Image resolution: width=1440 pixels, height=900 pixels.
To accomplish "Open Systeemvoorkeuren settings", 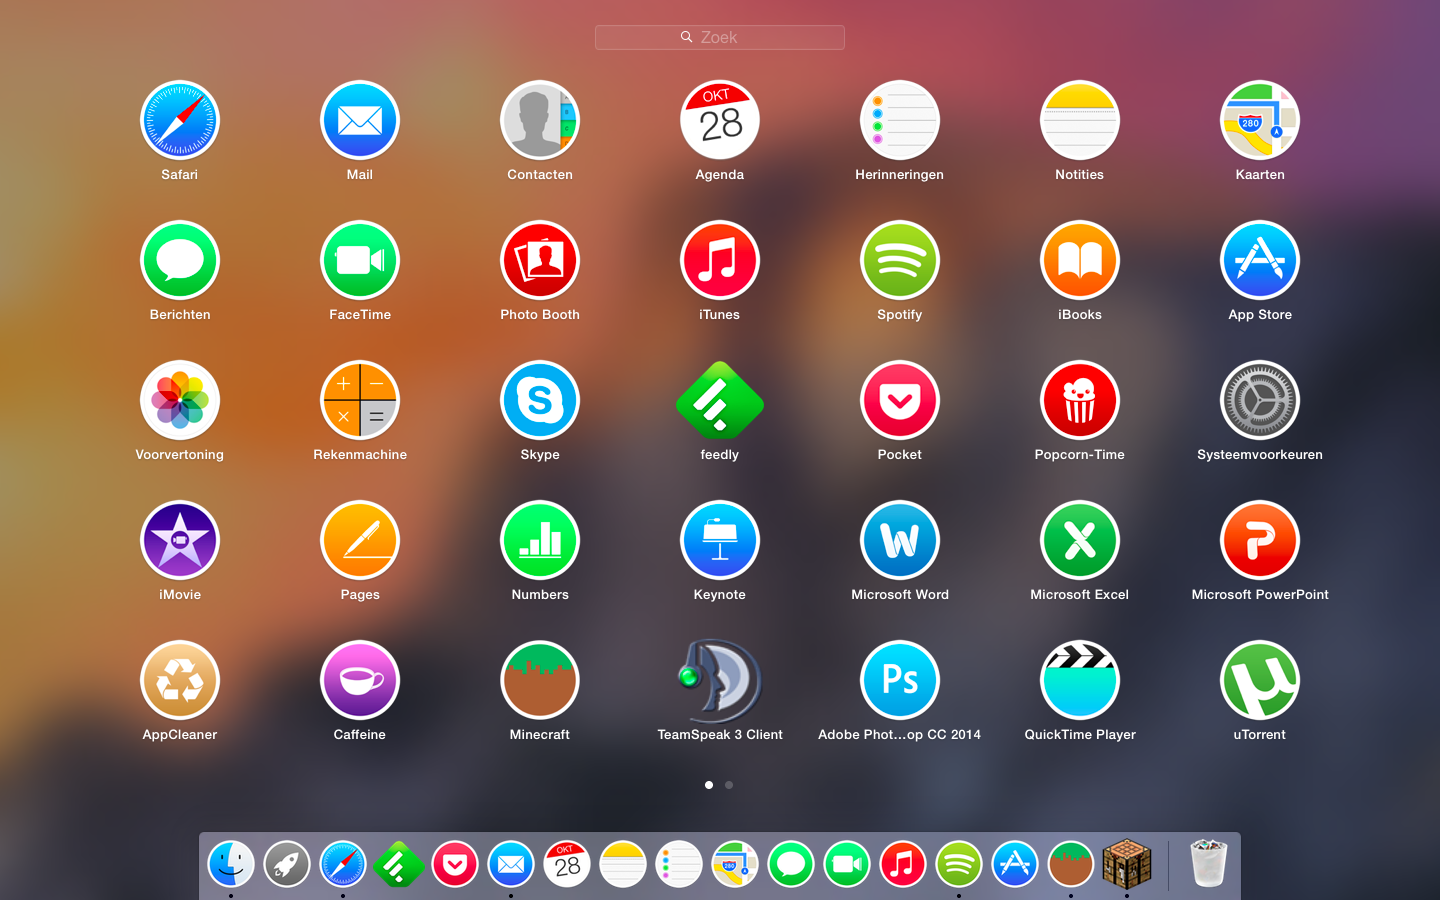I will tap(1260, 400).
